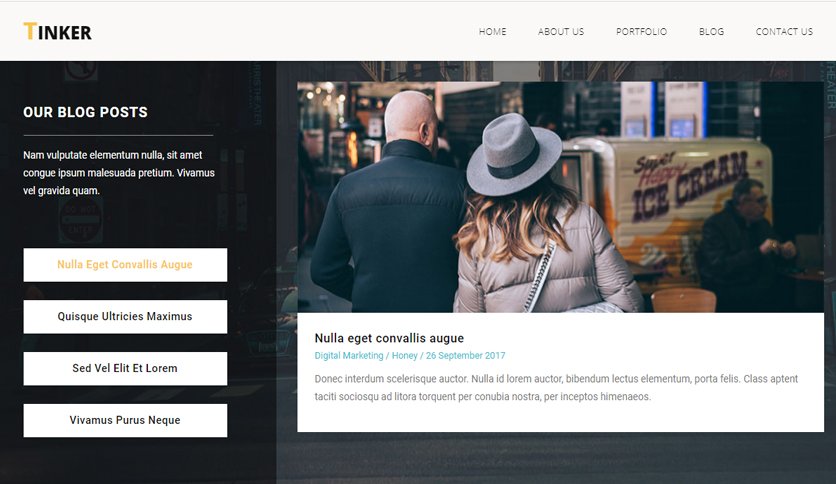Choose the Sed Vel Elit Et Lorem post

click(125, 368)
